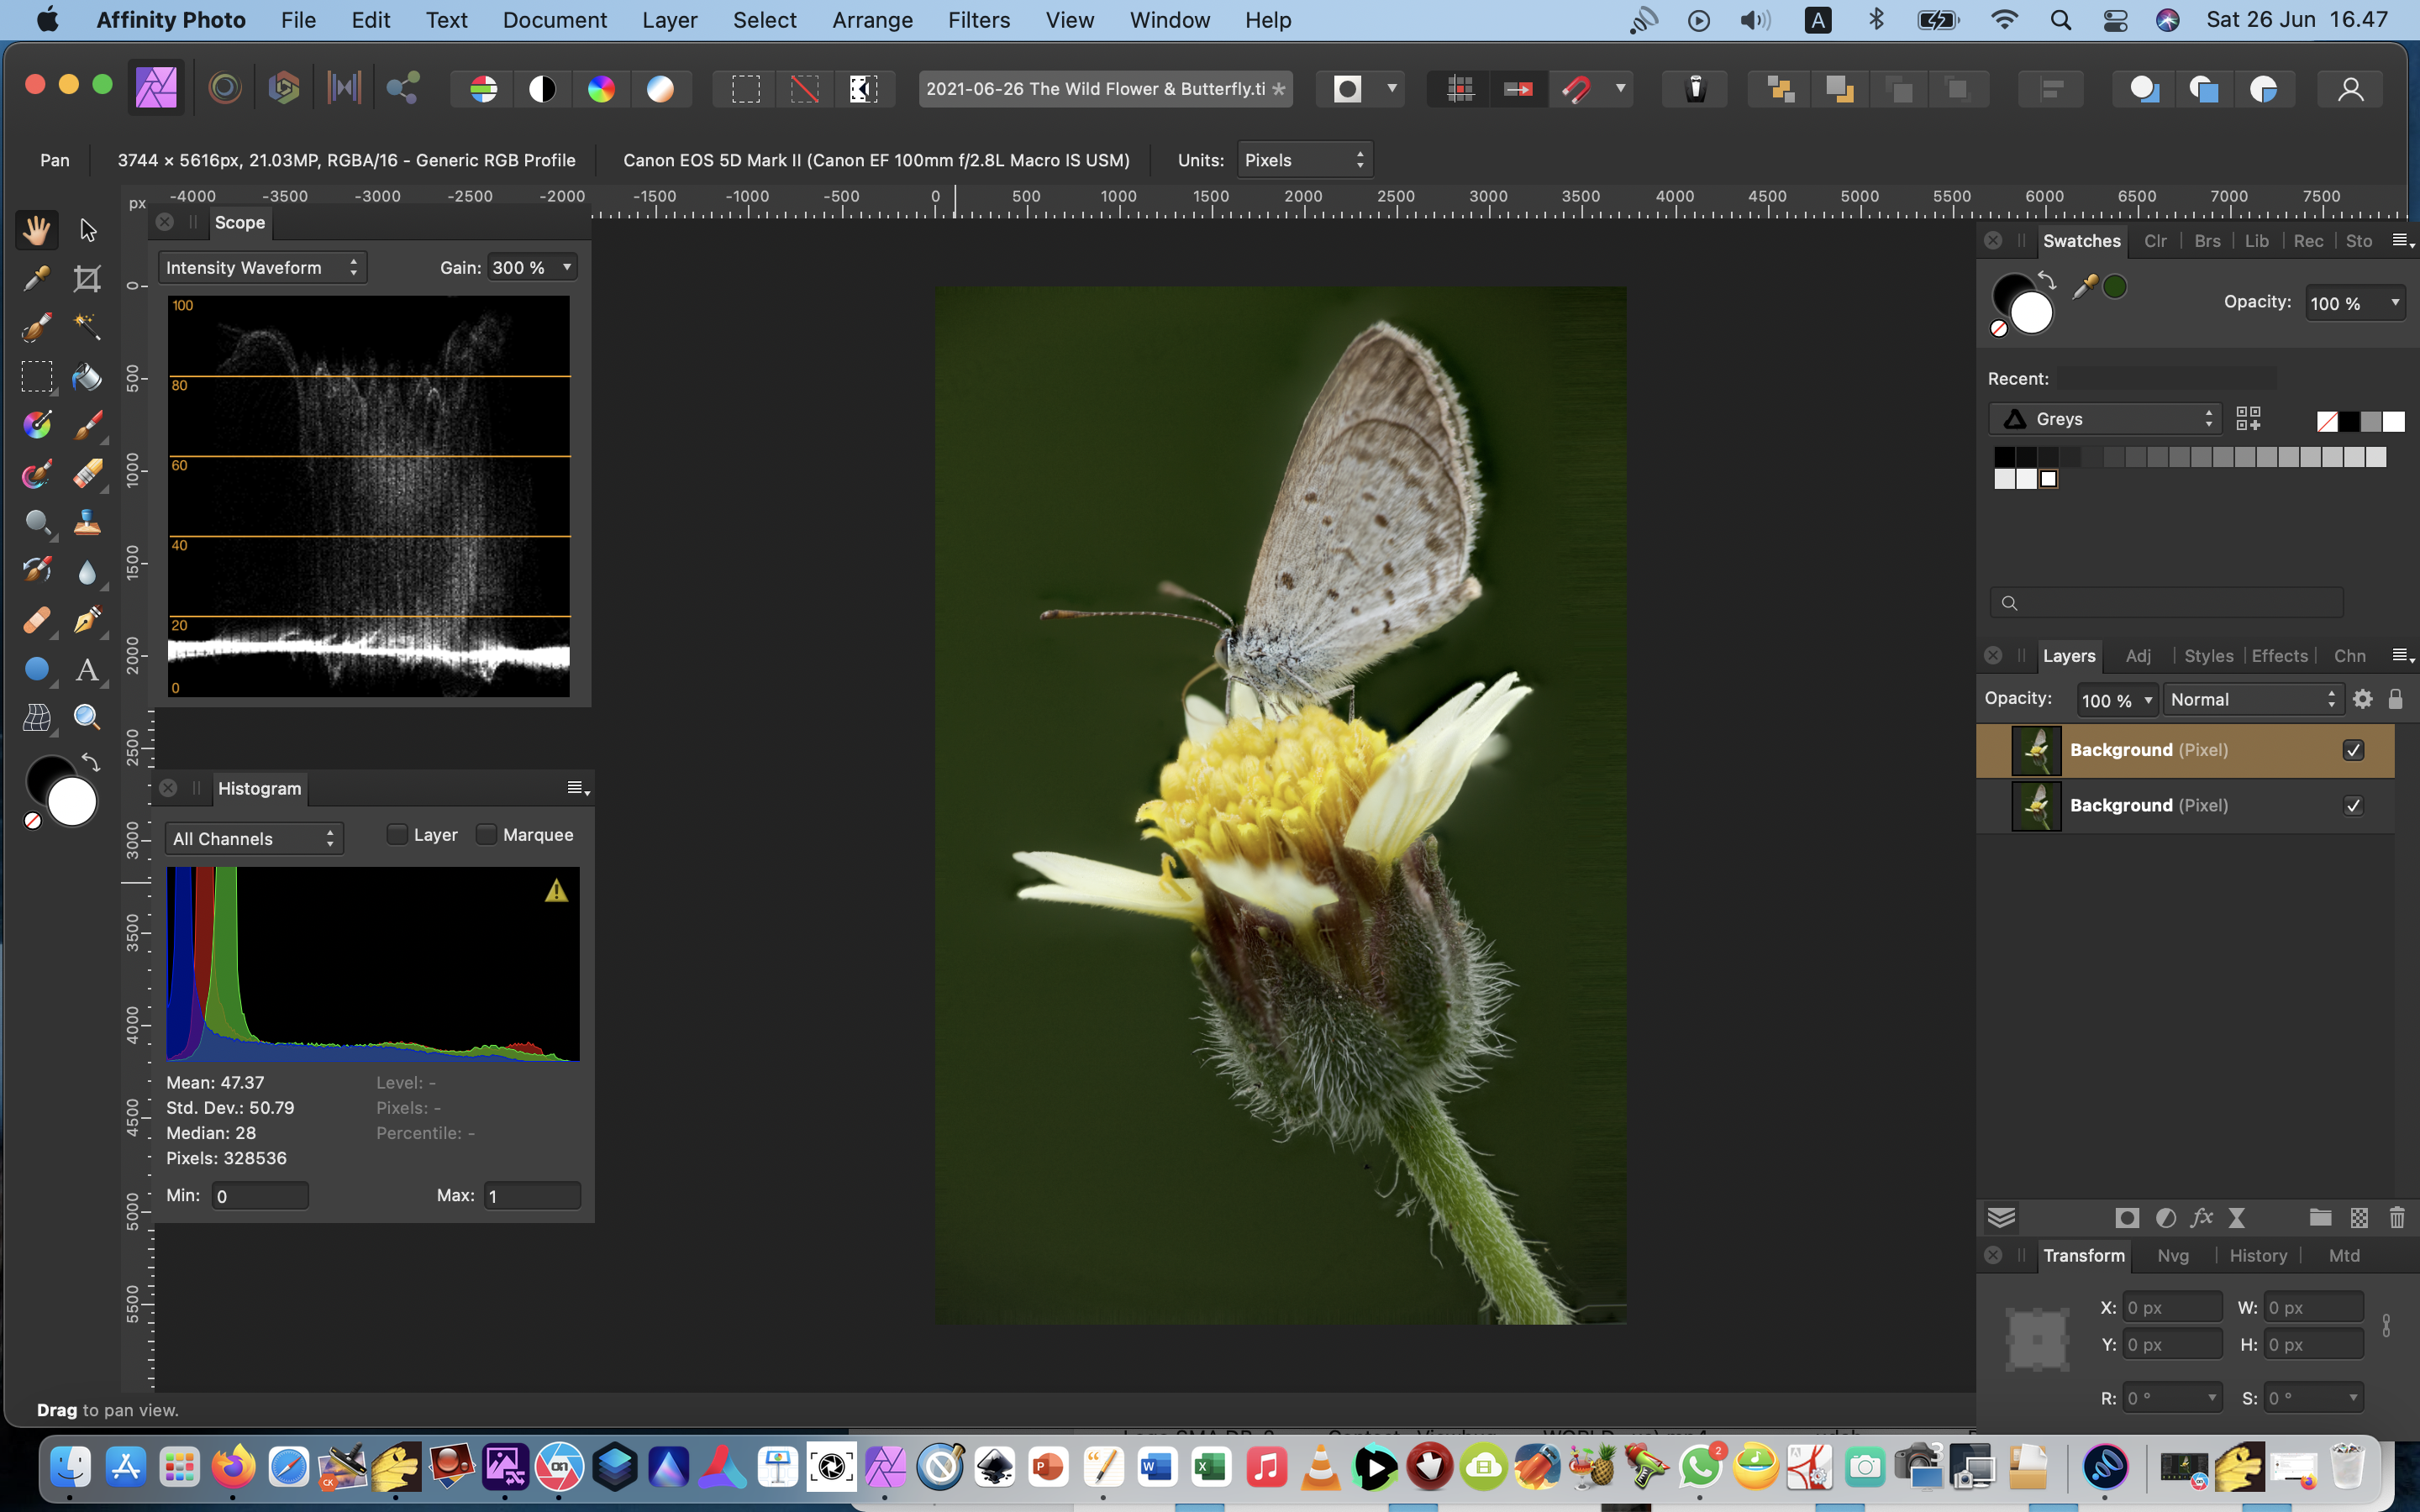2420x1512 pixels.
Task: Select the Crop tool
Action: (x=87, y=279)
